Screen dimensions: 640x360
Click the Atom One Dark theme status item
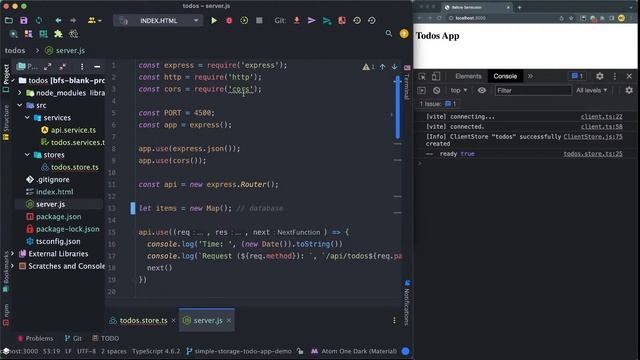pos(354,351)
